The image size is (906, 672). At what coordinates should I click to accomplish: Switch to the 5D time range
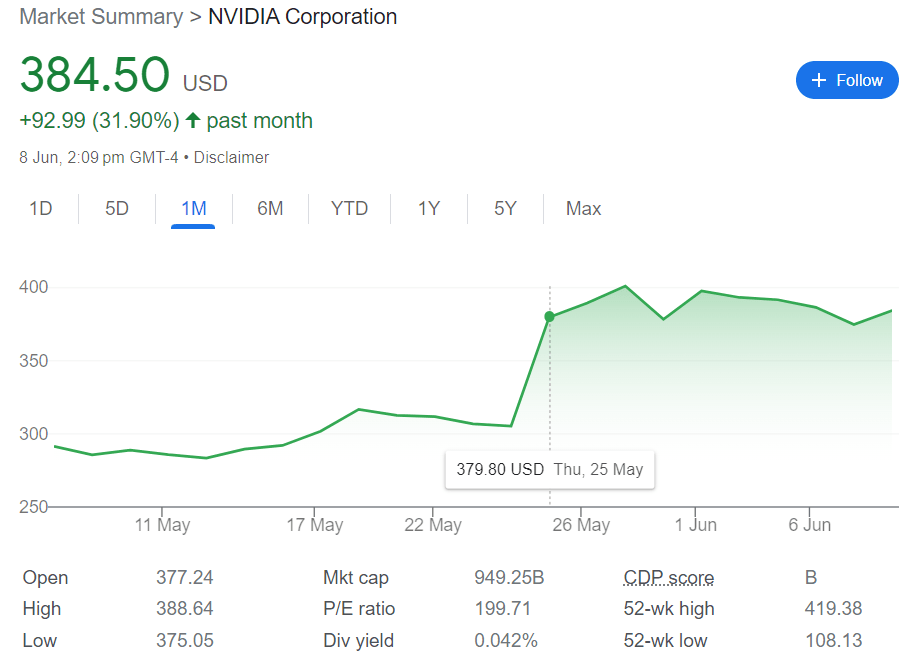coord(117,208)
